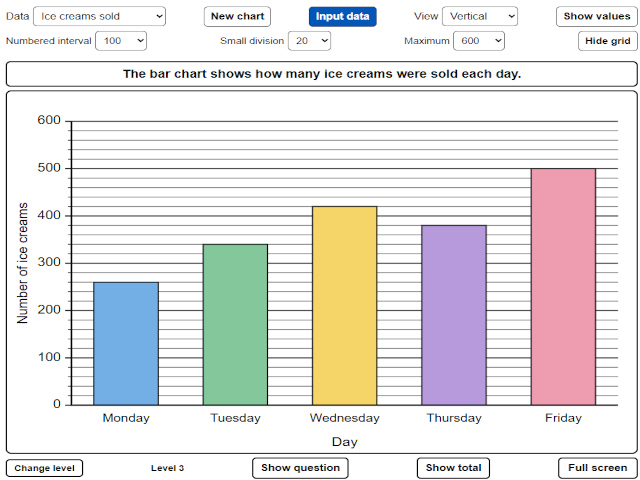Click the Show question button
This screenshot has width=640, height=480.
(x=300, y=468)
